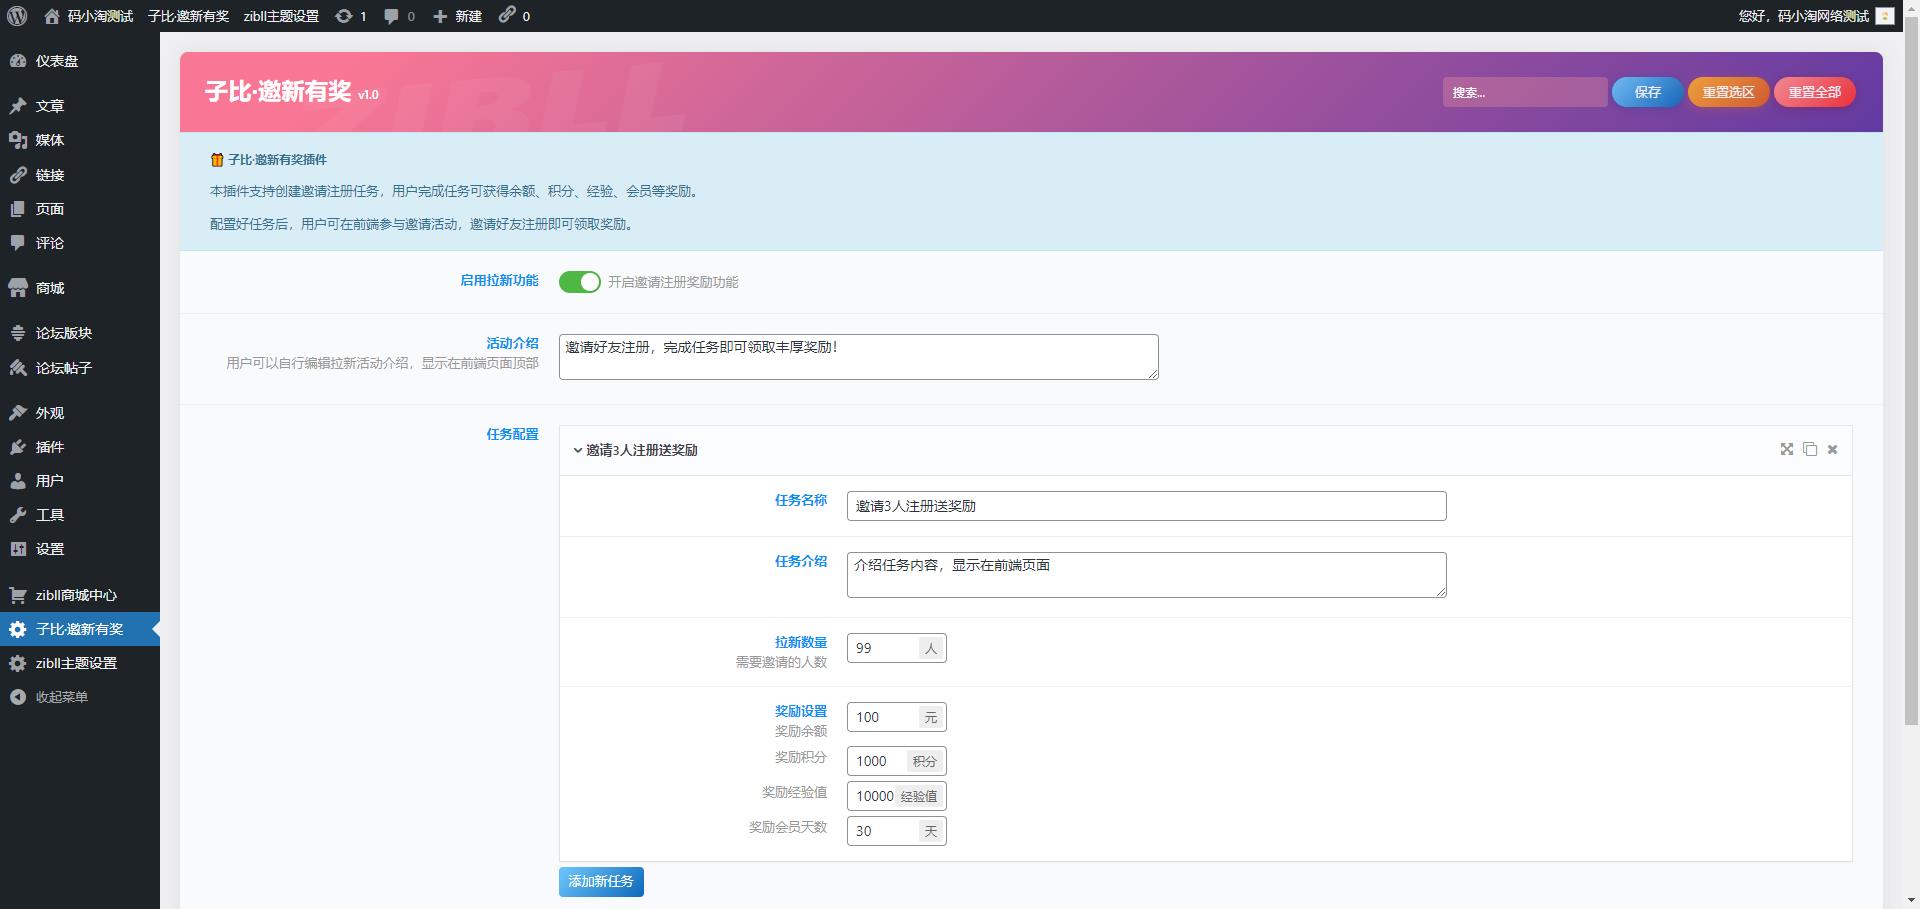The height and width of the screenshot is (909, 1920).
Task: Click the 保存 save button
Action: 1647,92
